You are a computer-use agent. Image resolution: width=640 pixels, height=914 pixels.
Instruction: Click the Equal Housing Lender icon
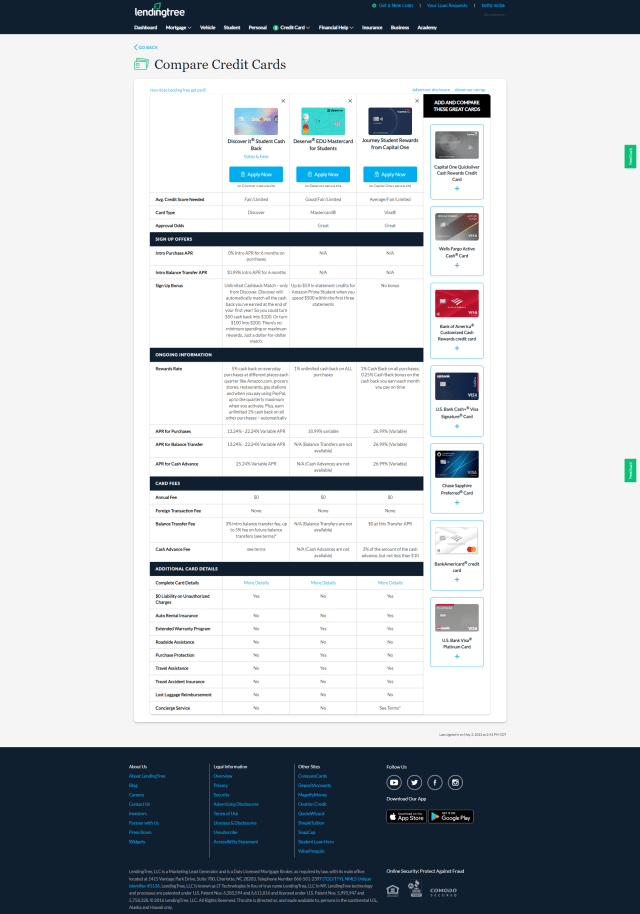tap(393, 891)
